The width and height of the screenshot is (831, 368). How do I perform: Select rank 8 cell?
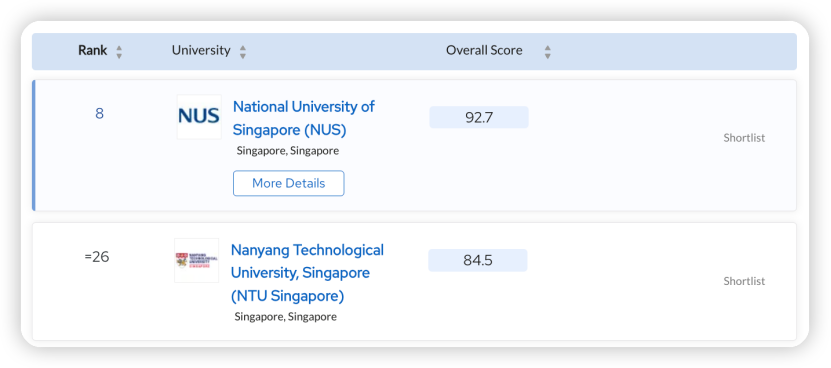click(99, 114)
